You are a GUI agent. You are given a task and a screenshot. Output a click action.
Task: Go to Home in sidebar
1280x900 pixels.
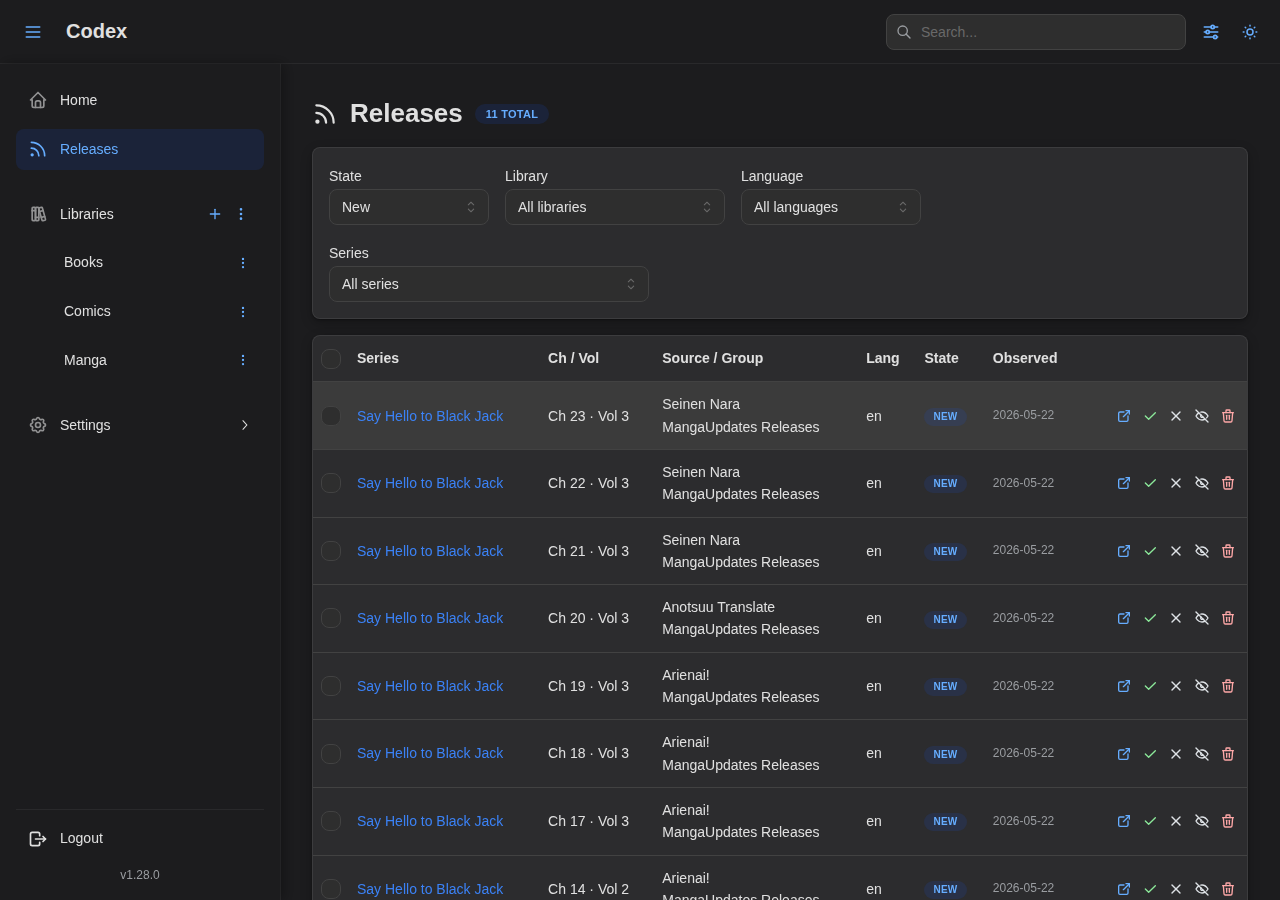click(140, 100)
